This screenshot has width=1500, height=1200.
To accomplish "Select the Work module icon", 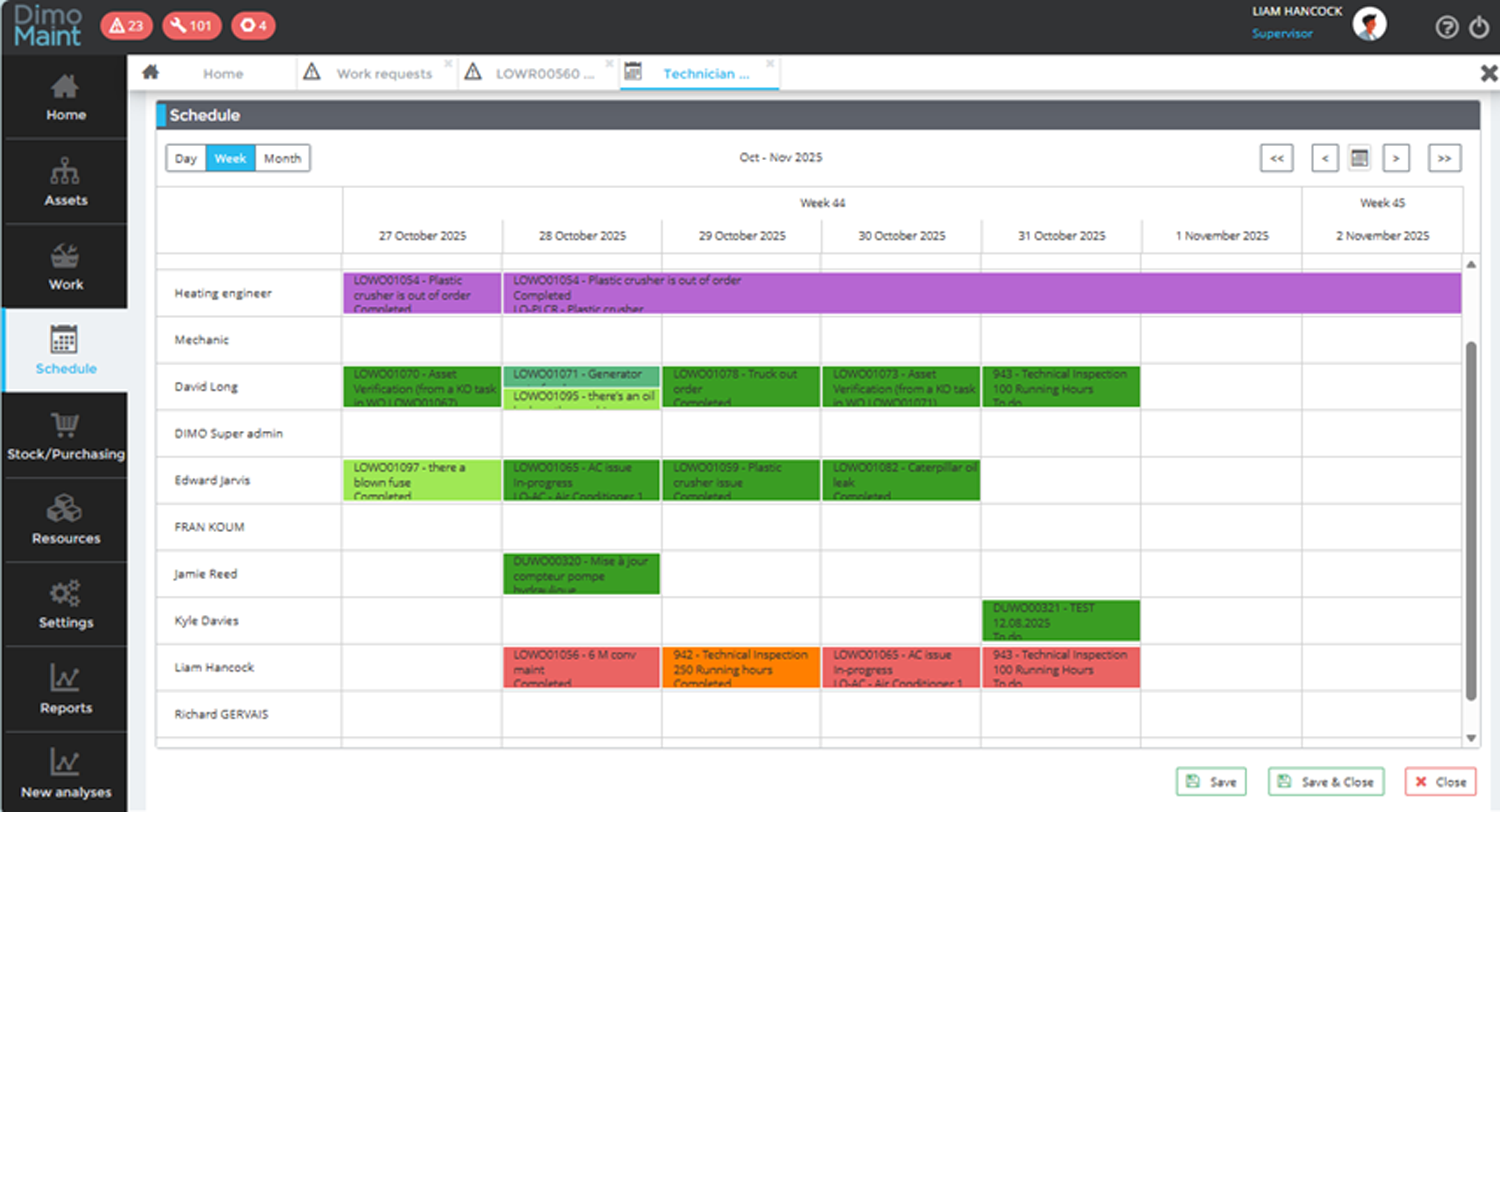I will [65, 266].
